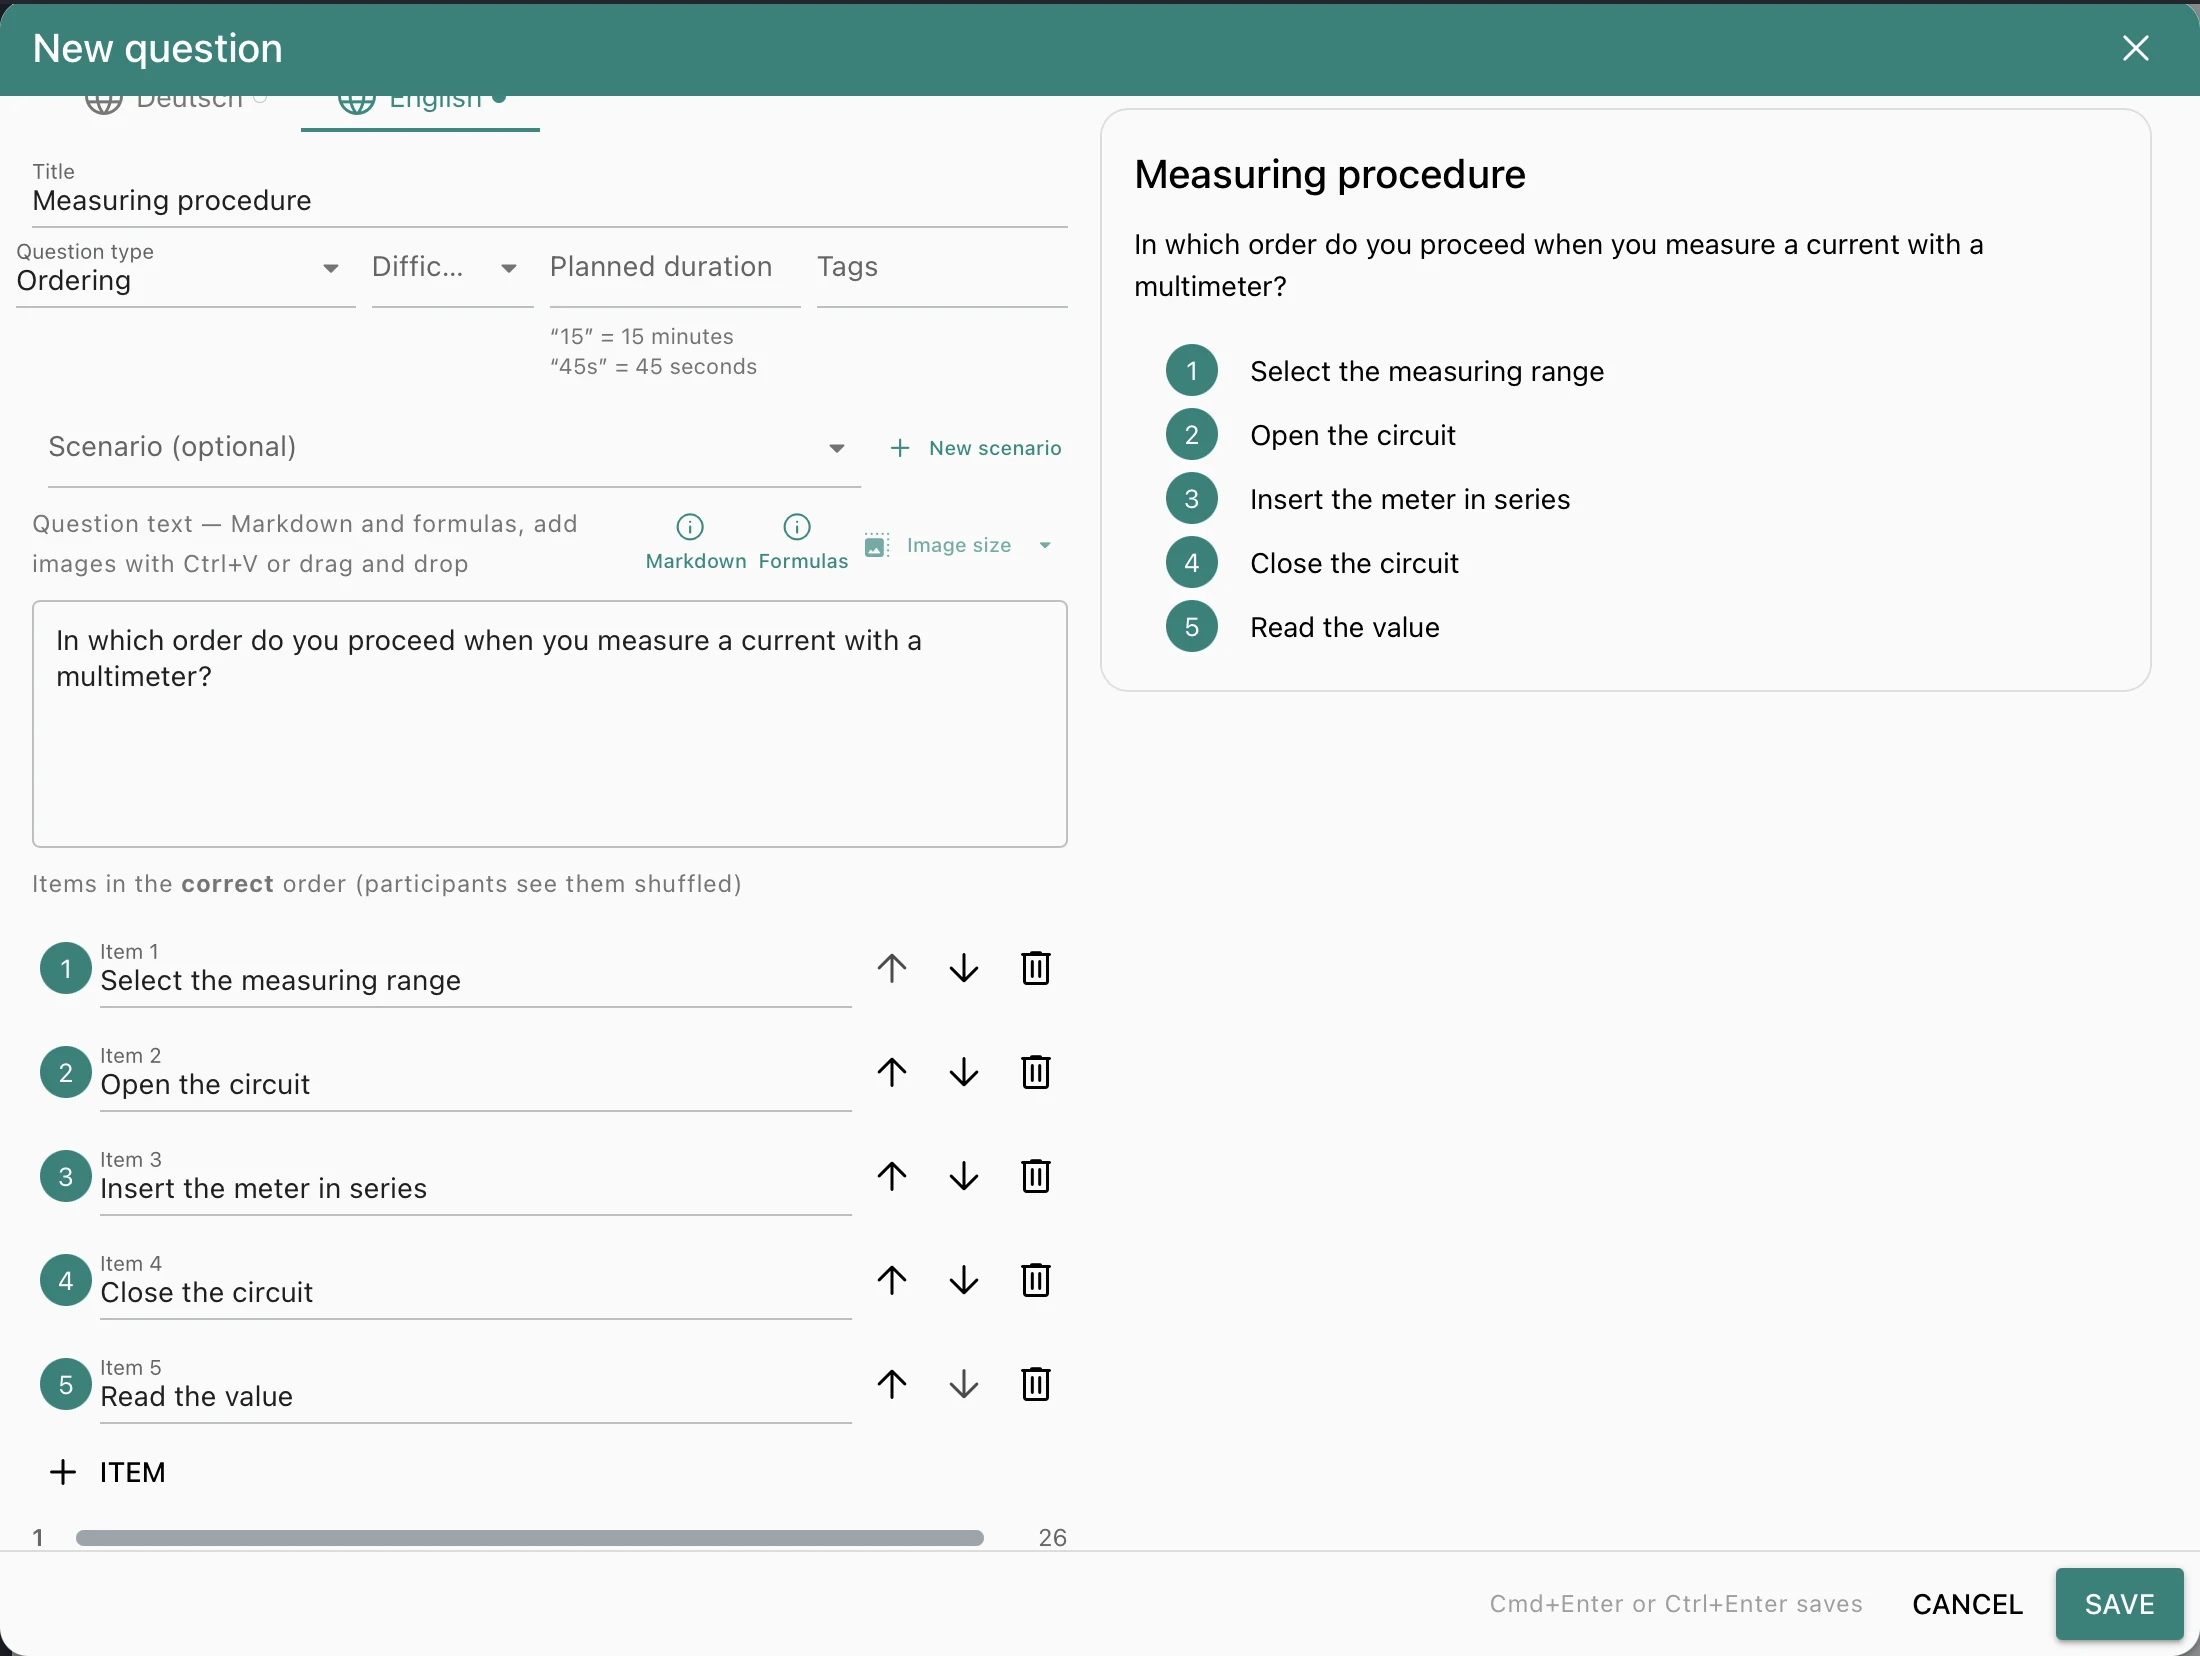Click preview item 'Insert the meter in series'
The width and height of the screenshot is (2200, 1656).
pos(1410,499)
